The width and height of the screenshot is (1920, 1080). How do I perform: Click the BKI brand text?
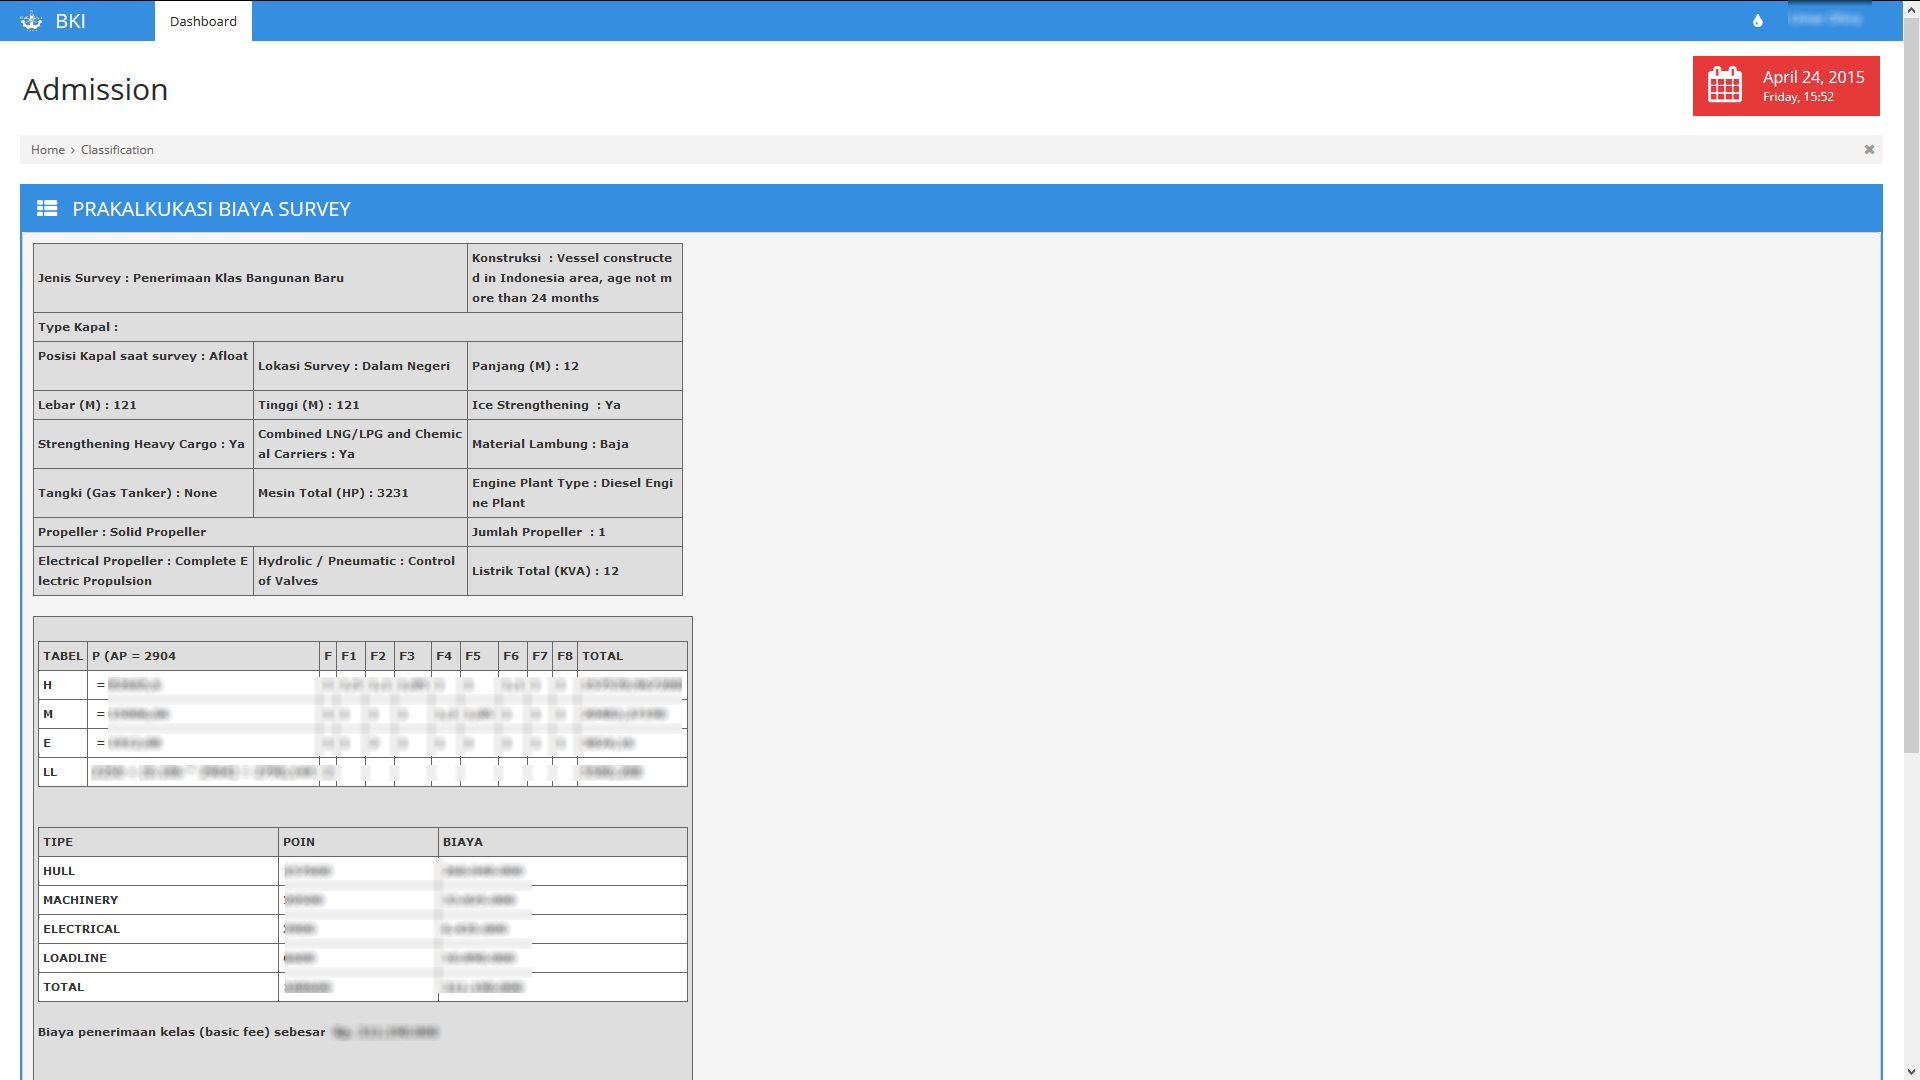(x=70, y=21)
